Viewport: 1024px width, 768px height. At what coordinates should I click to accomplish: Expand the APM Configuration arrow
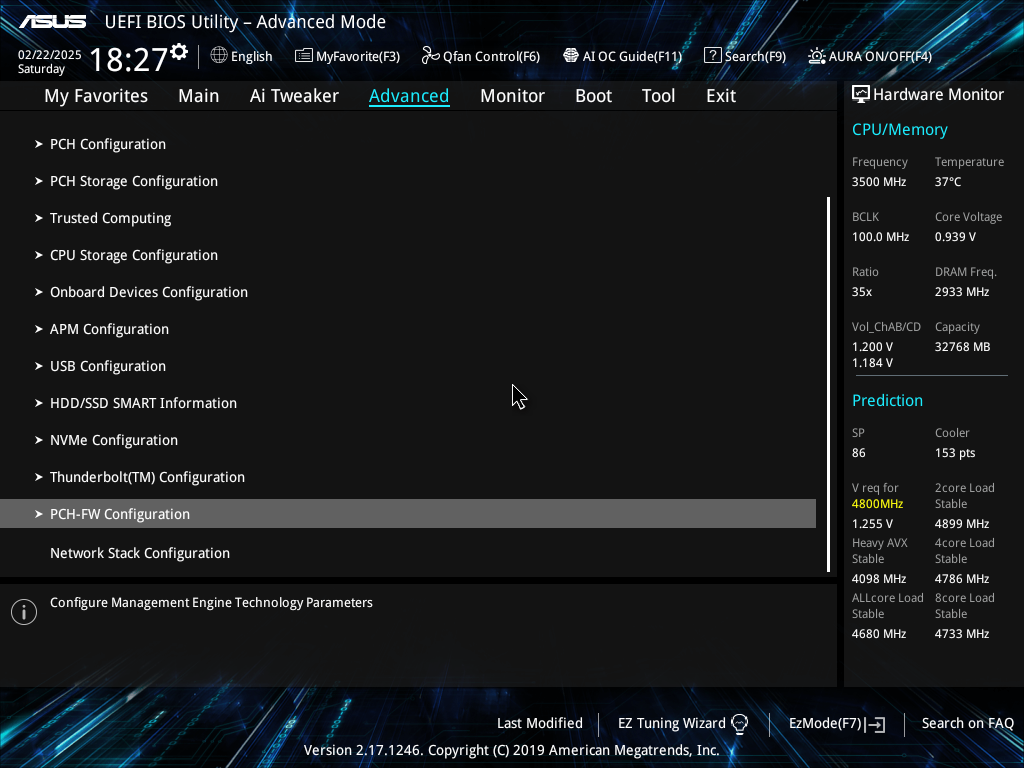pos(39,329)
